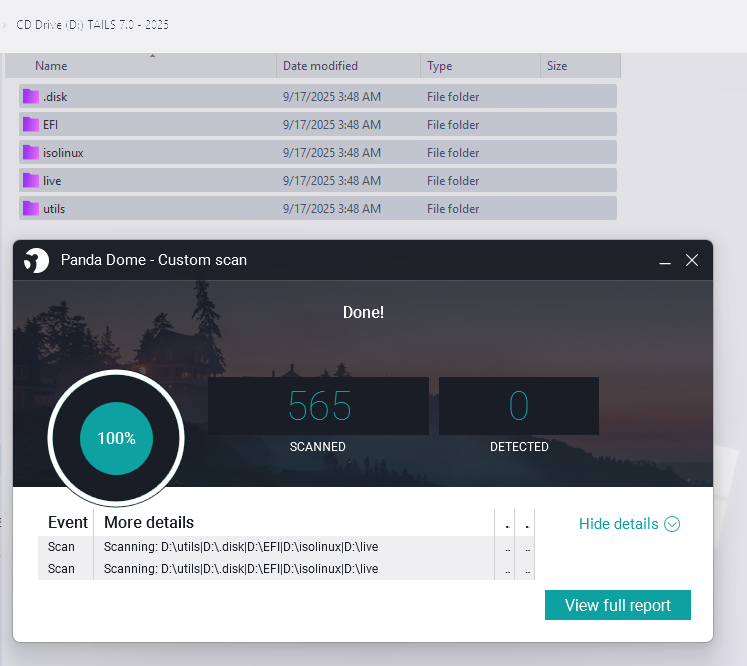Click isolinux row File folder type

click(x=453, y=153)
